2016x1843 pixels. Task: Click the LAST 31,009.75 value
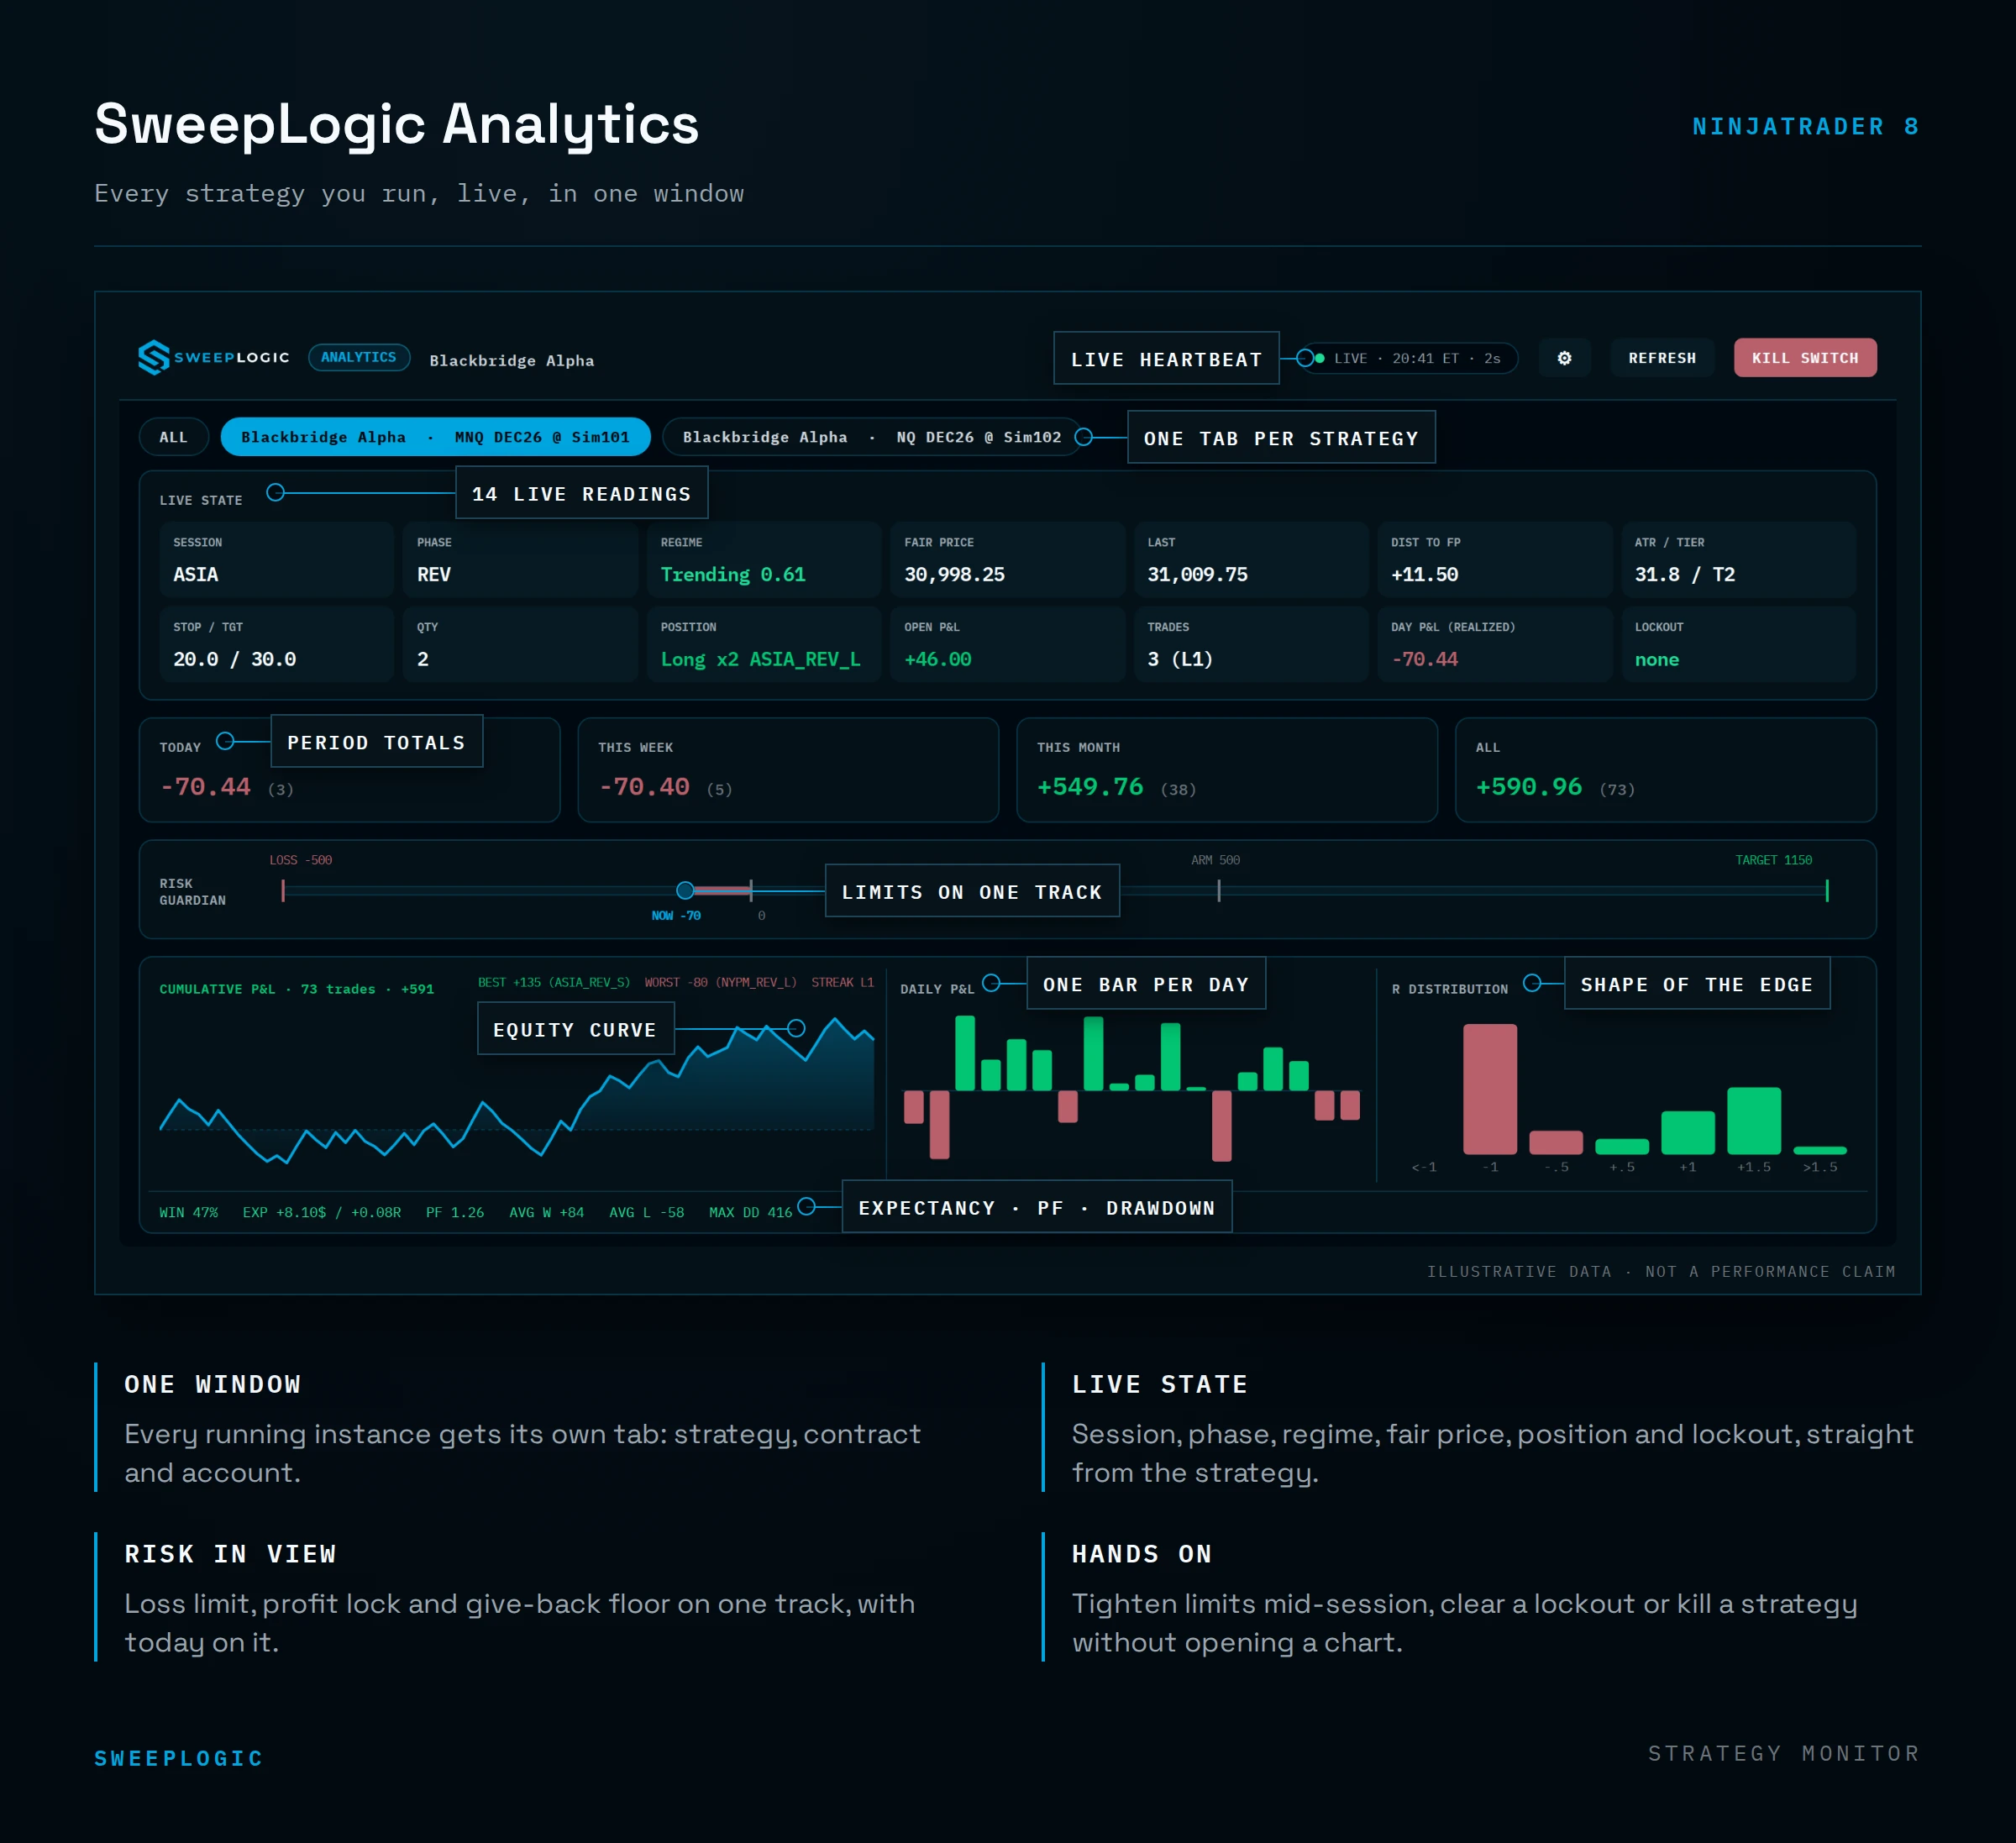[1197, 574]
